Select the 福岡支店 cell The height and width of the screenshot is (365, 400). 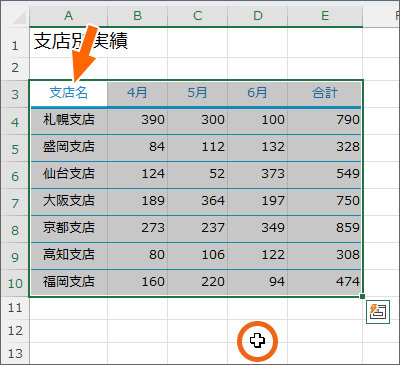68,283
